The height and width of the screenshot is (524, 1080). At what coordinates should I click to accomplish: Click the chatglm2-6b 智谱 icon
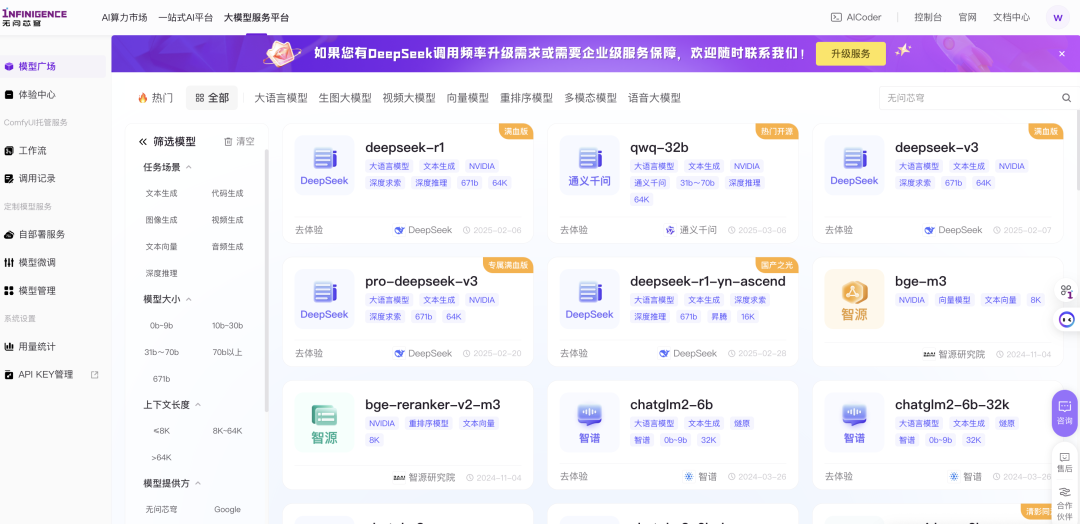click(589, 422)
